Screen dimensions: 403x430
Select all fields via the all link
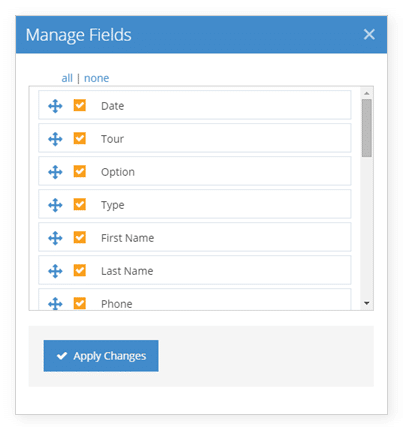click(67, 78)
